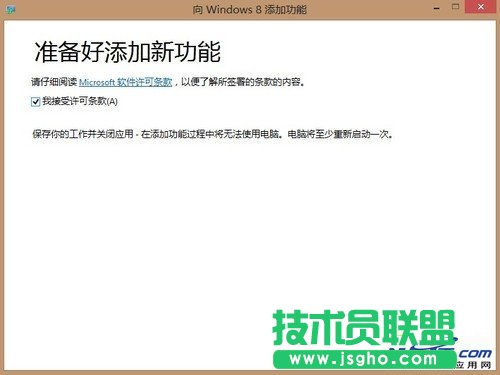Open the Microsoft 软件许可条款 link
Screen dimensions: 500x375
(x=125, y=82)
